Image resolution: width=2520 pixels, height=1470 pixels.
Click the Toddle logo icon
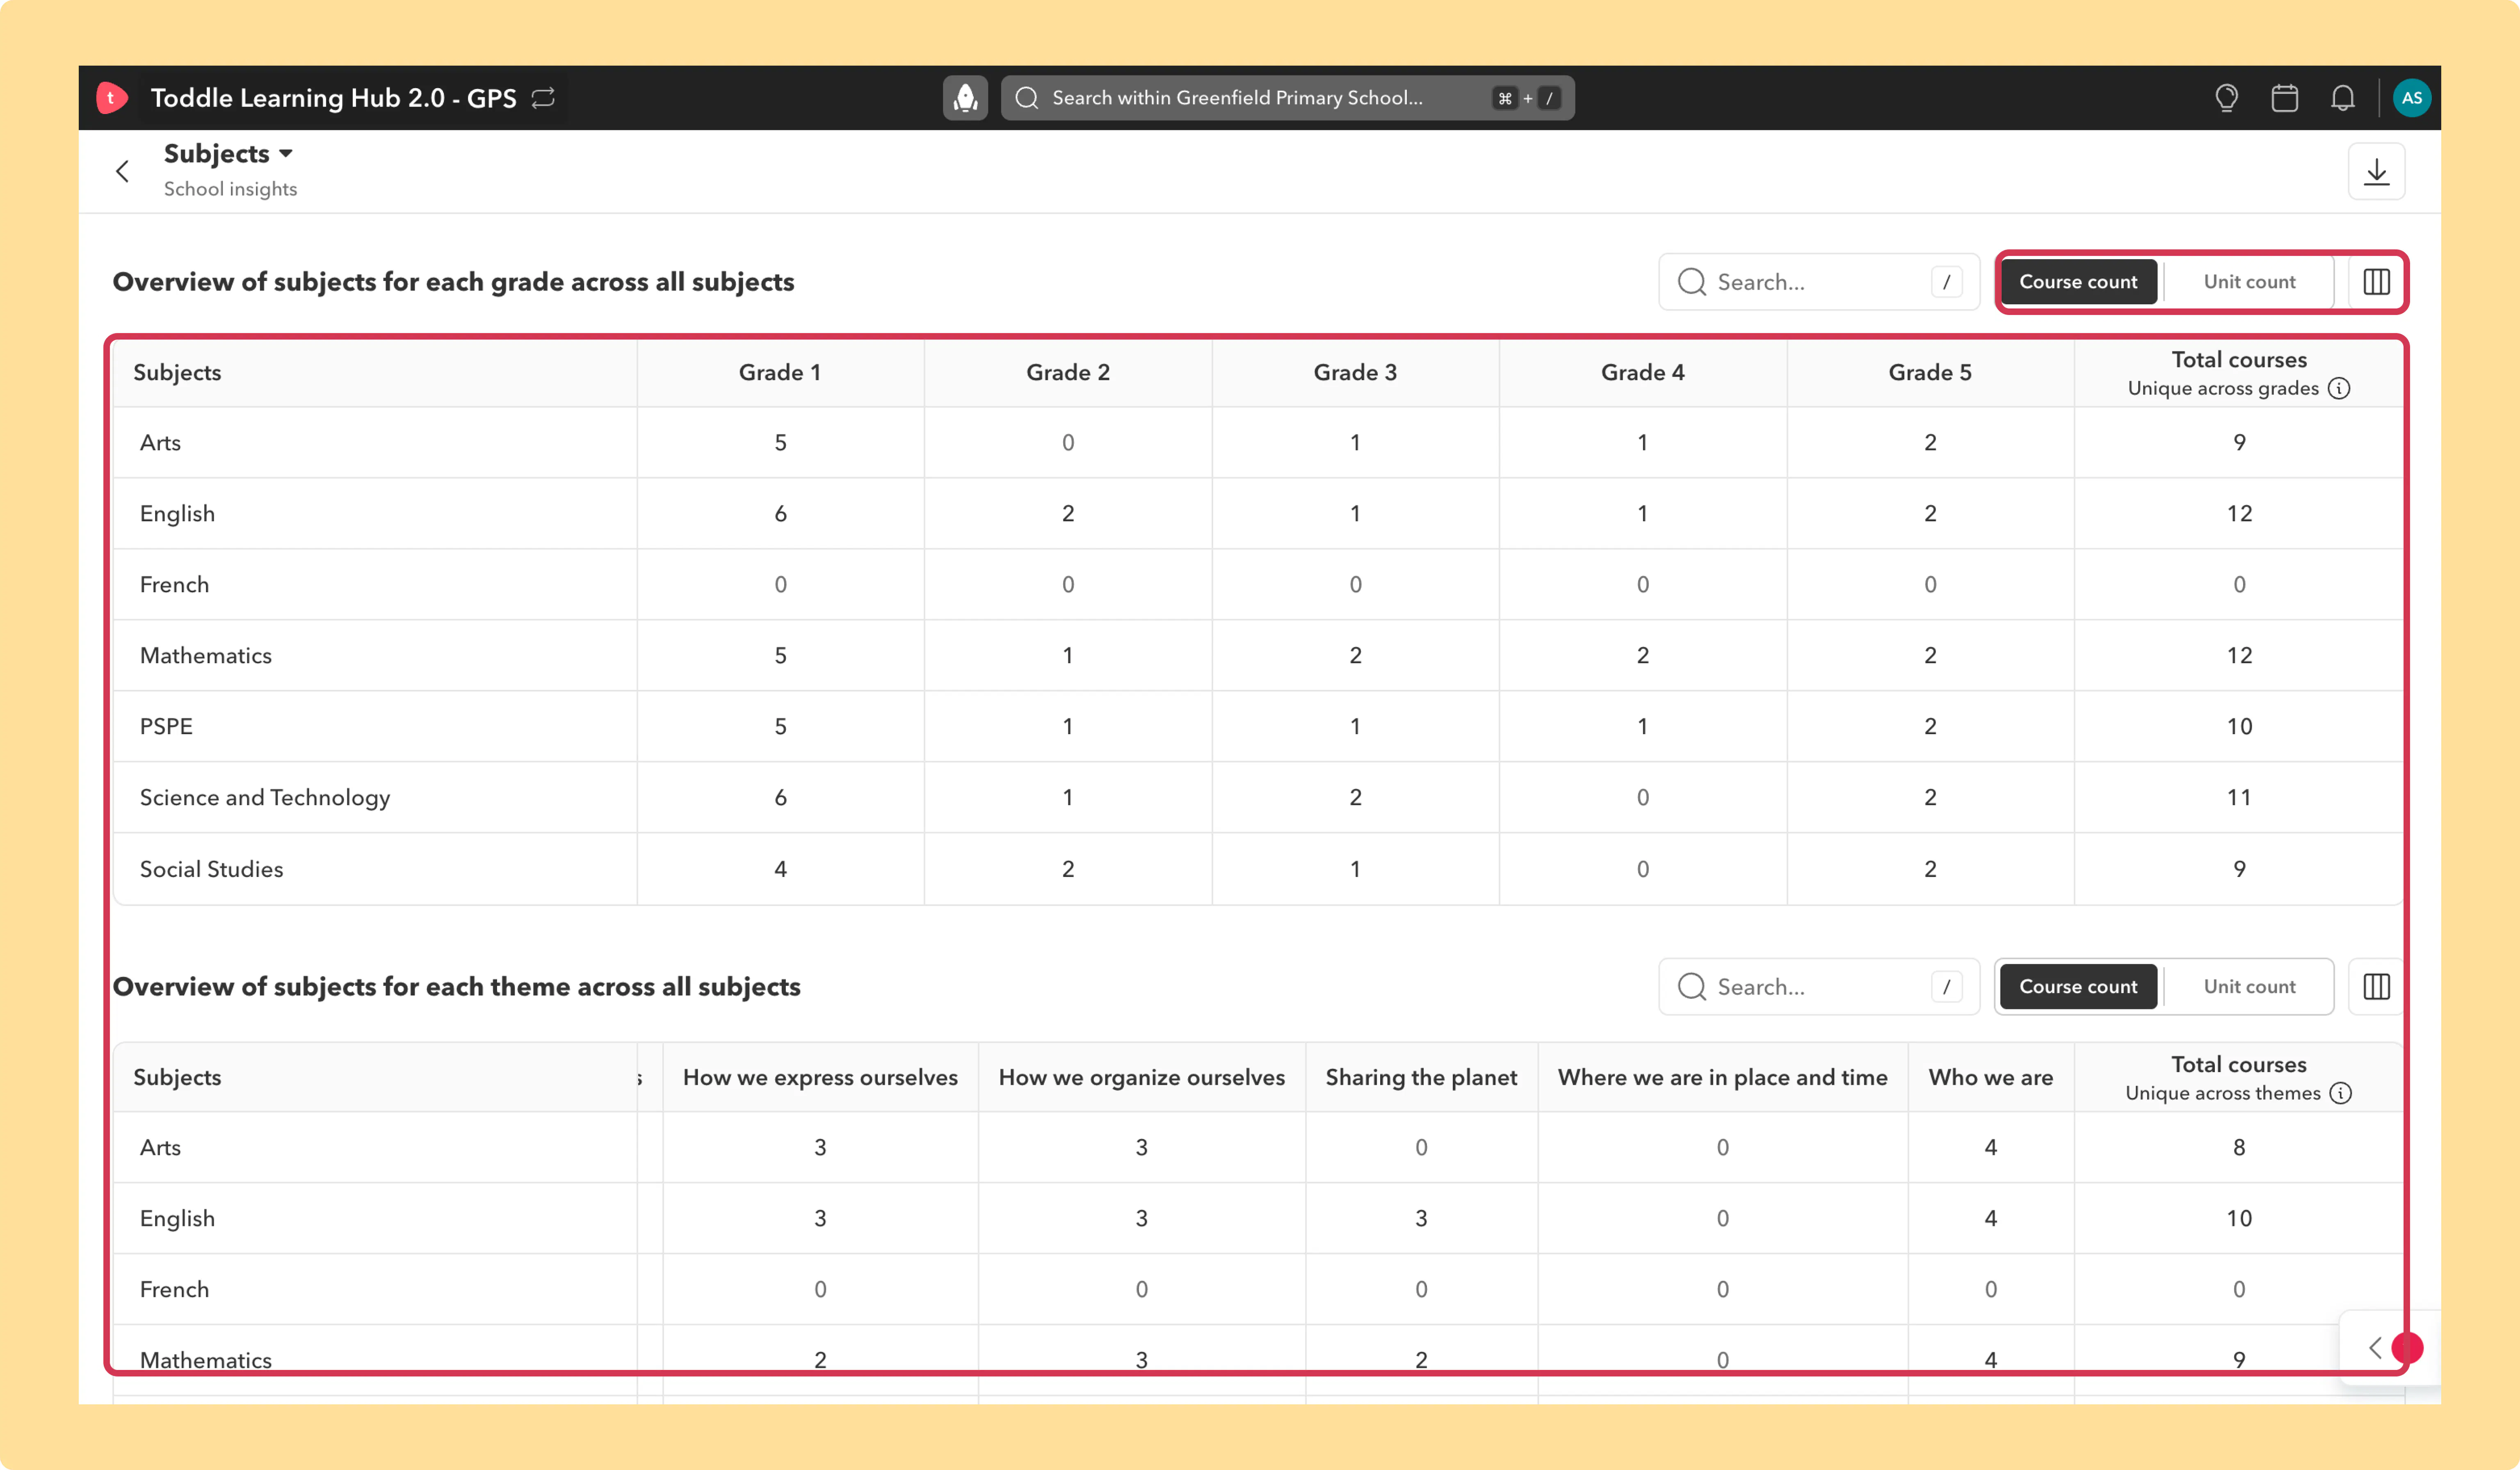111,98
